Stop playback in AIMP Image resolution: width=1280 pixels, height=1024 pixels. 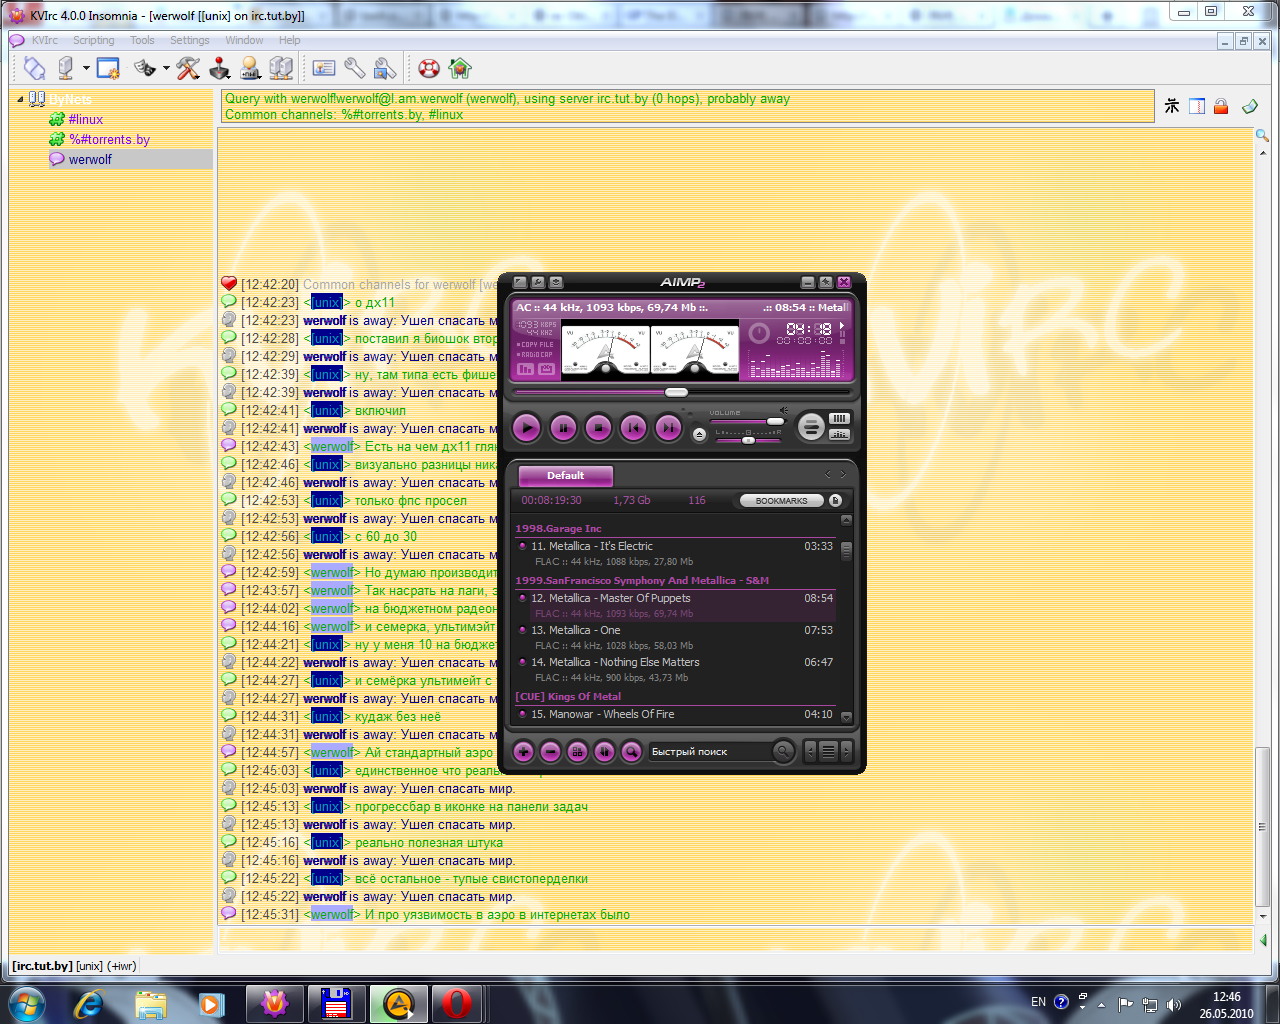[598, 428]
